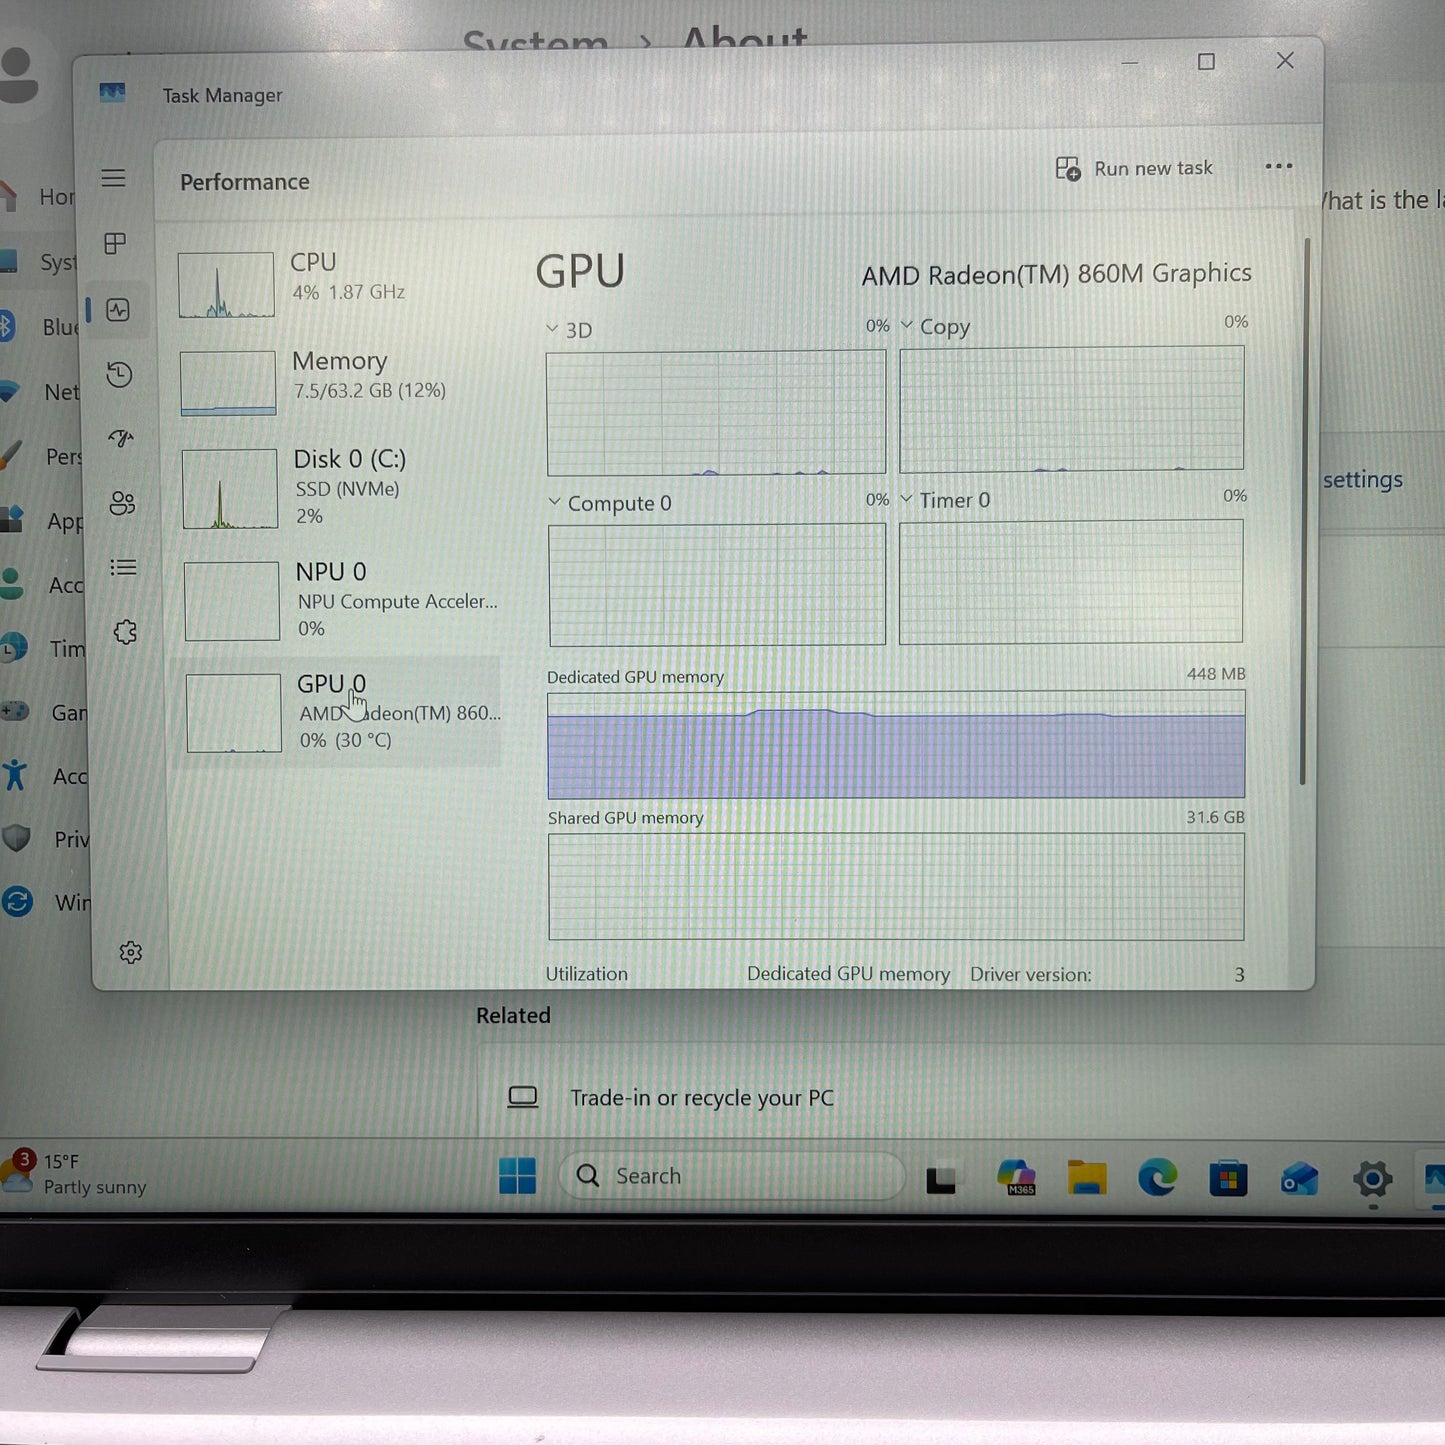Open the See more ellipsis menu

[x=1278, y=167]
